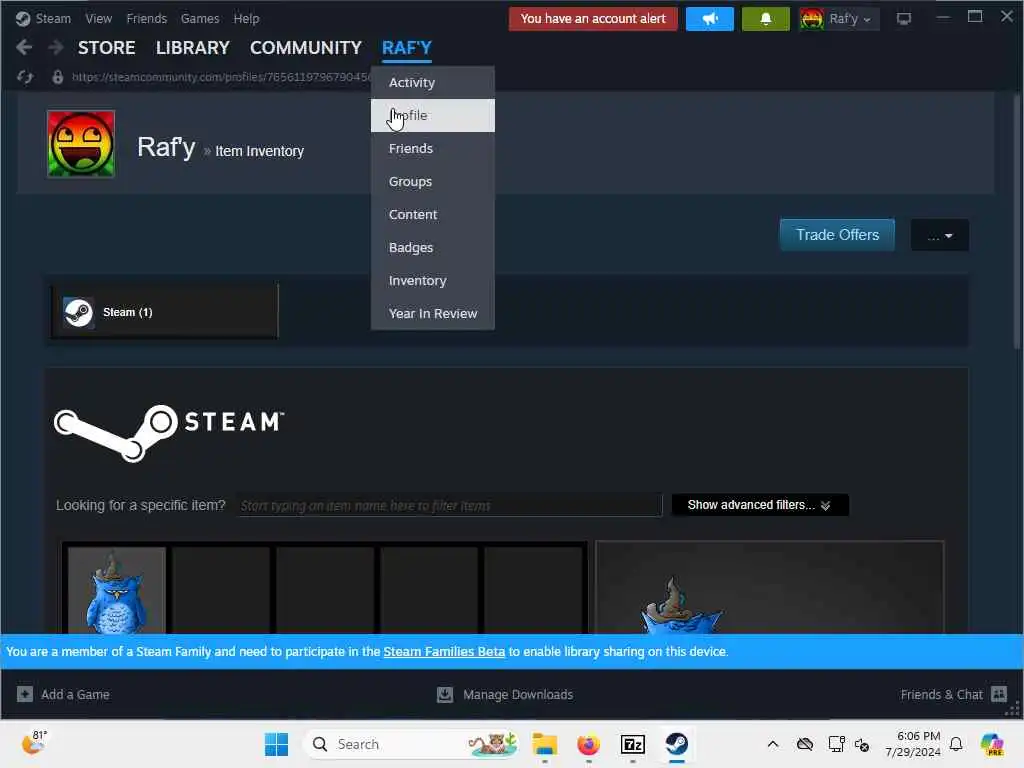Reload the page with the refresh icon
1024x768 pixels.
[x=25, y=77]
